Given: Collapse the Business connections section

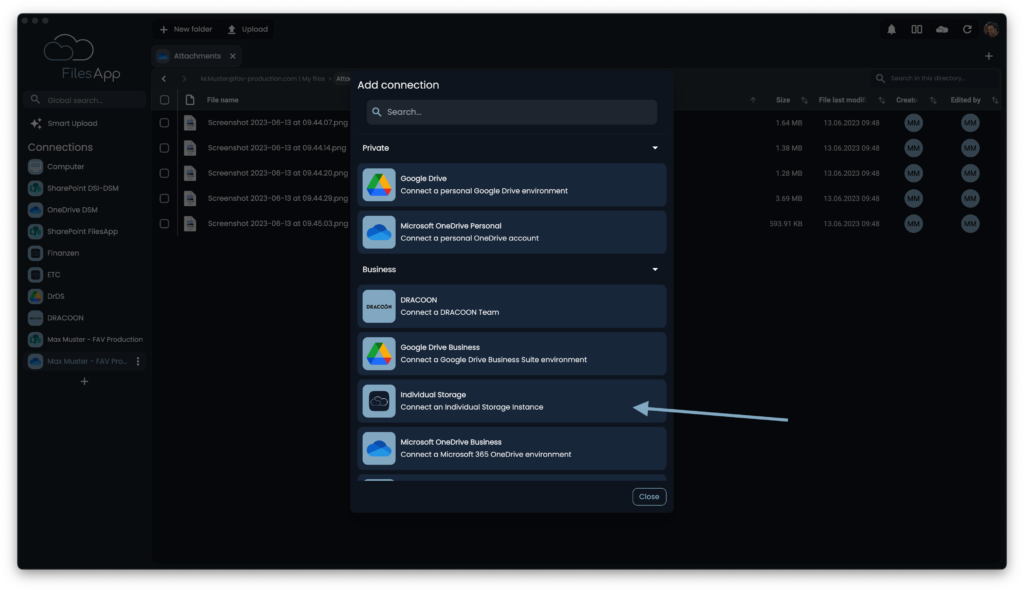Looking at the screenshot, I should [x=655, y=270].
